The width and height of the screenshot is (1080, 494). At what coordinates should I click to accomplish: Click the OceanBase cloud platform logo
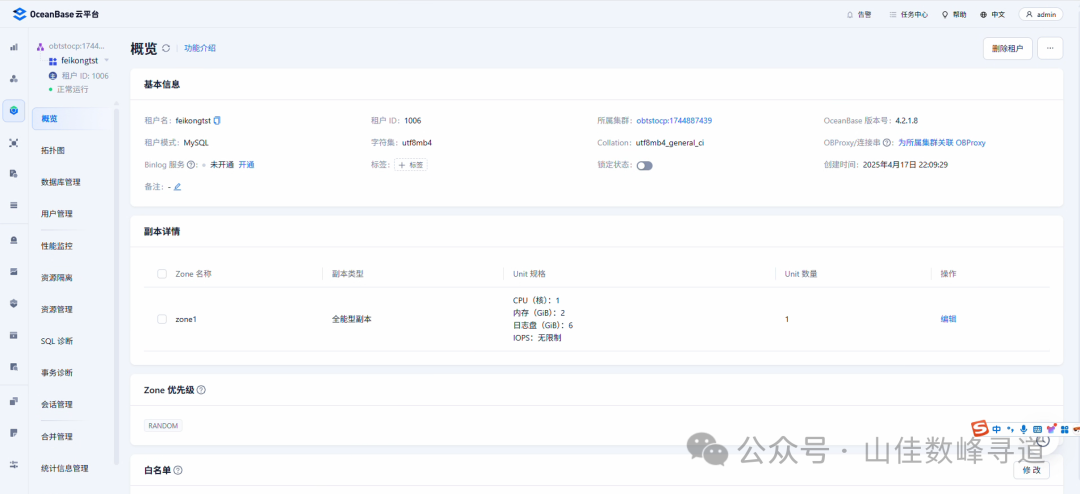tap(56, 14)
